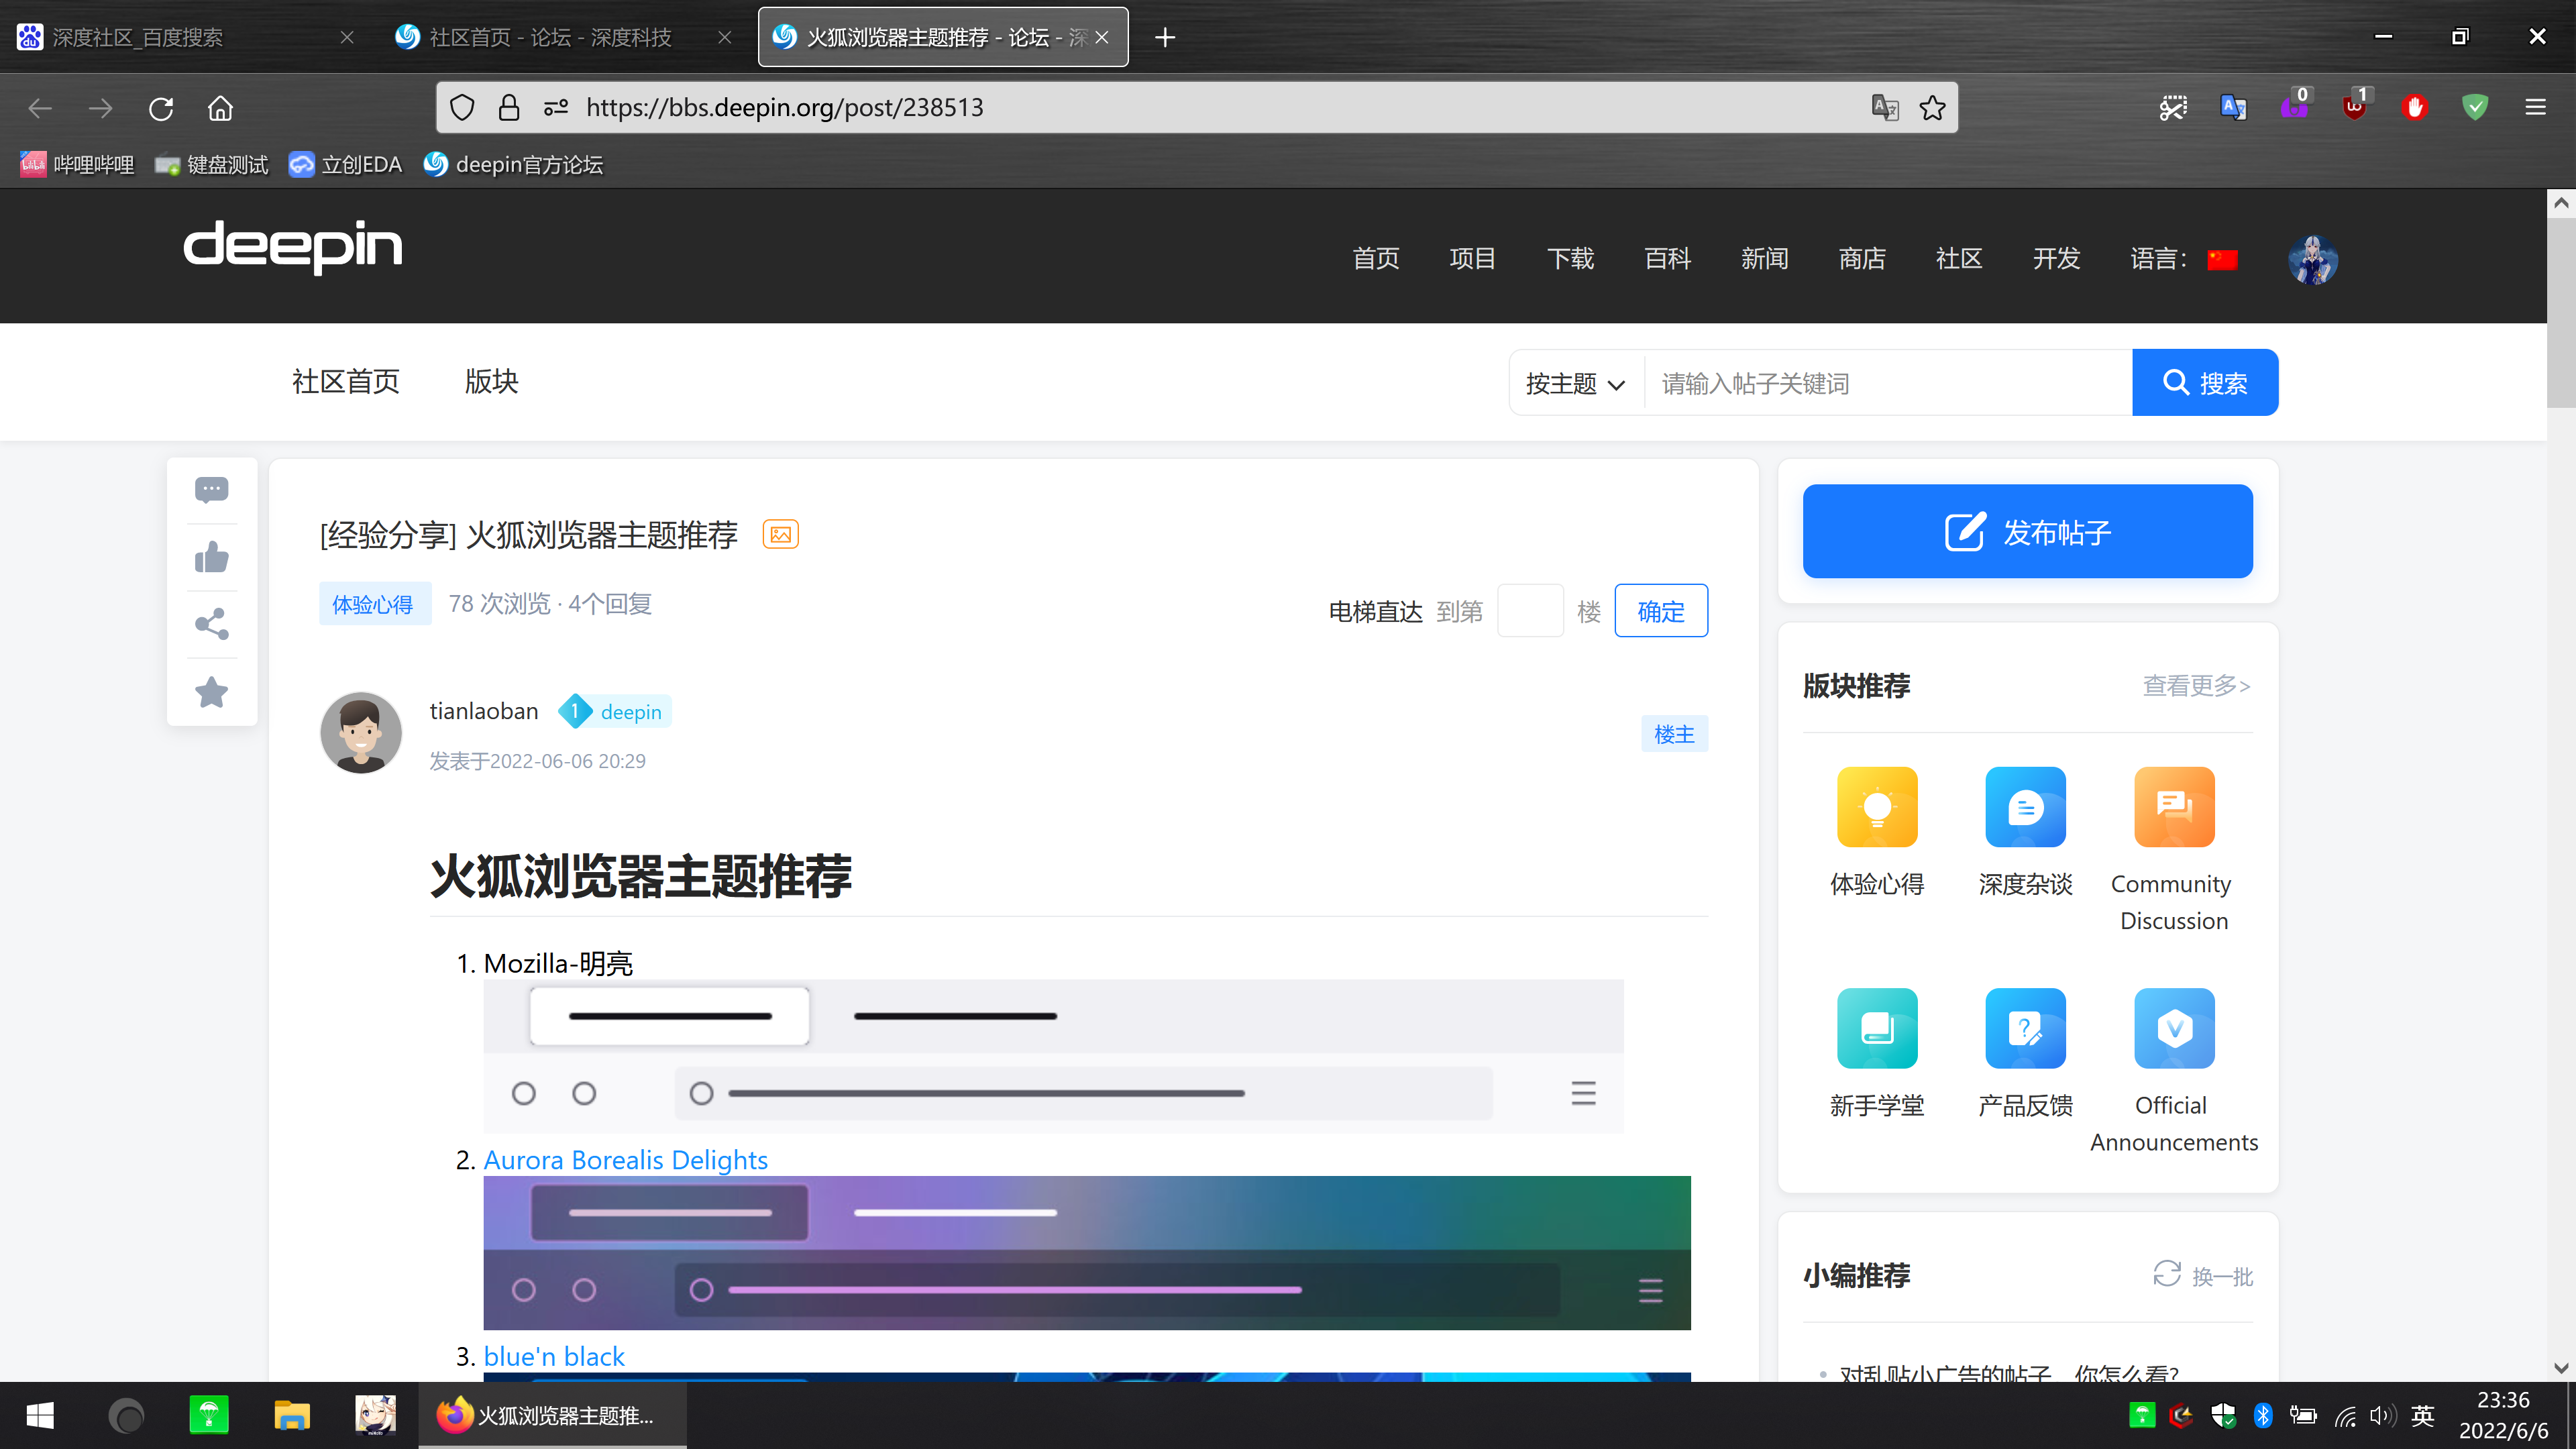Click the screenshot scissors extension icon
The width and height of the screenshot is (2576, 1449).
coord(2172,107)
